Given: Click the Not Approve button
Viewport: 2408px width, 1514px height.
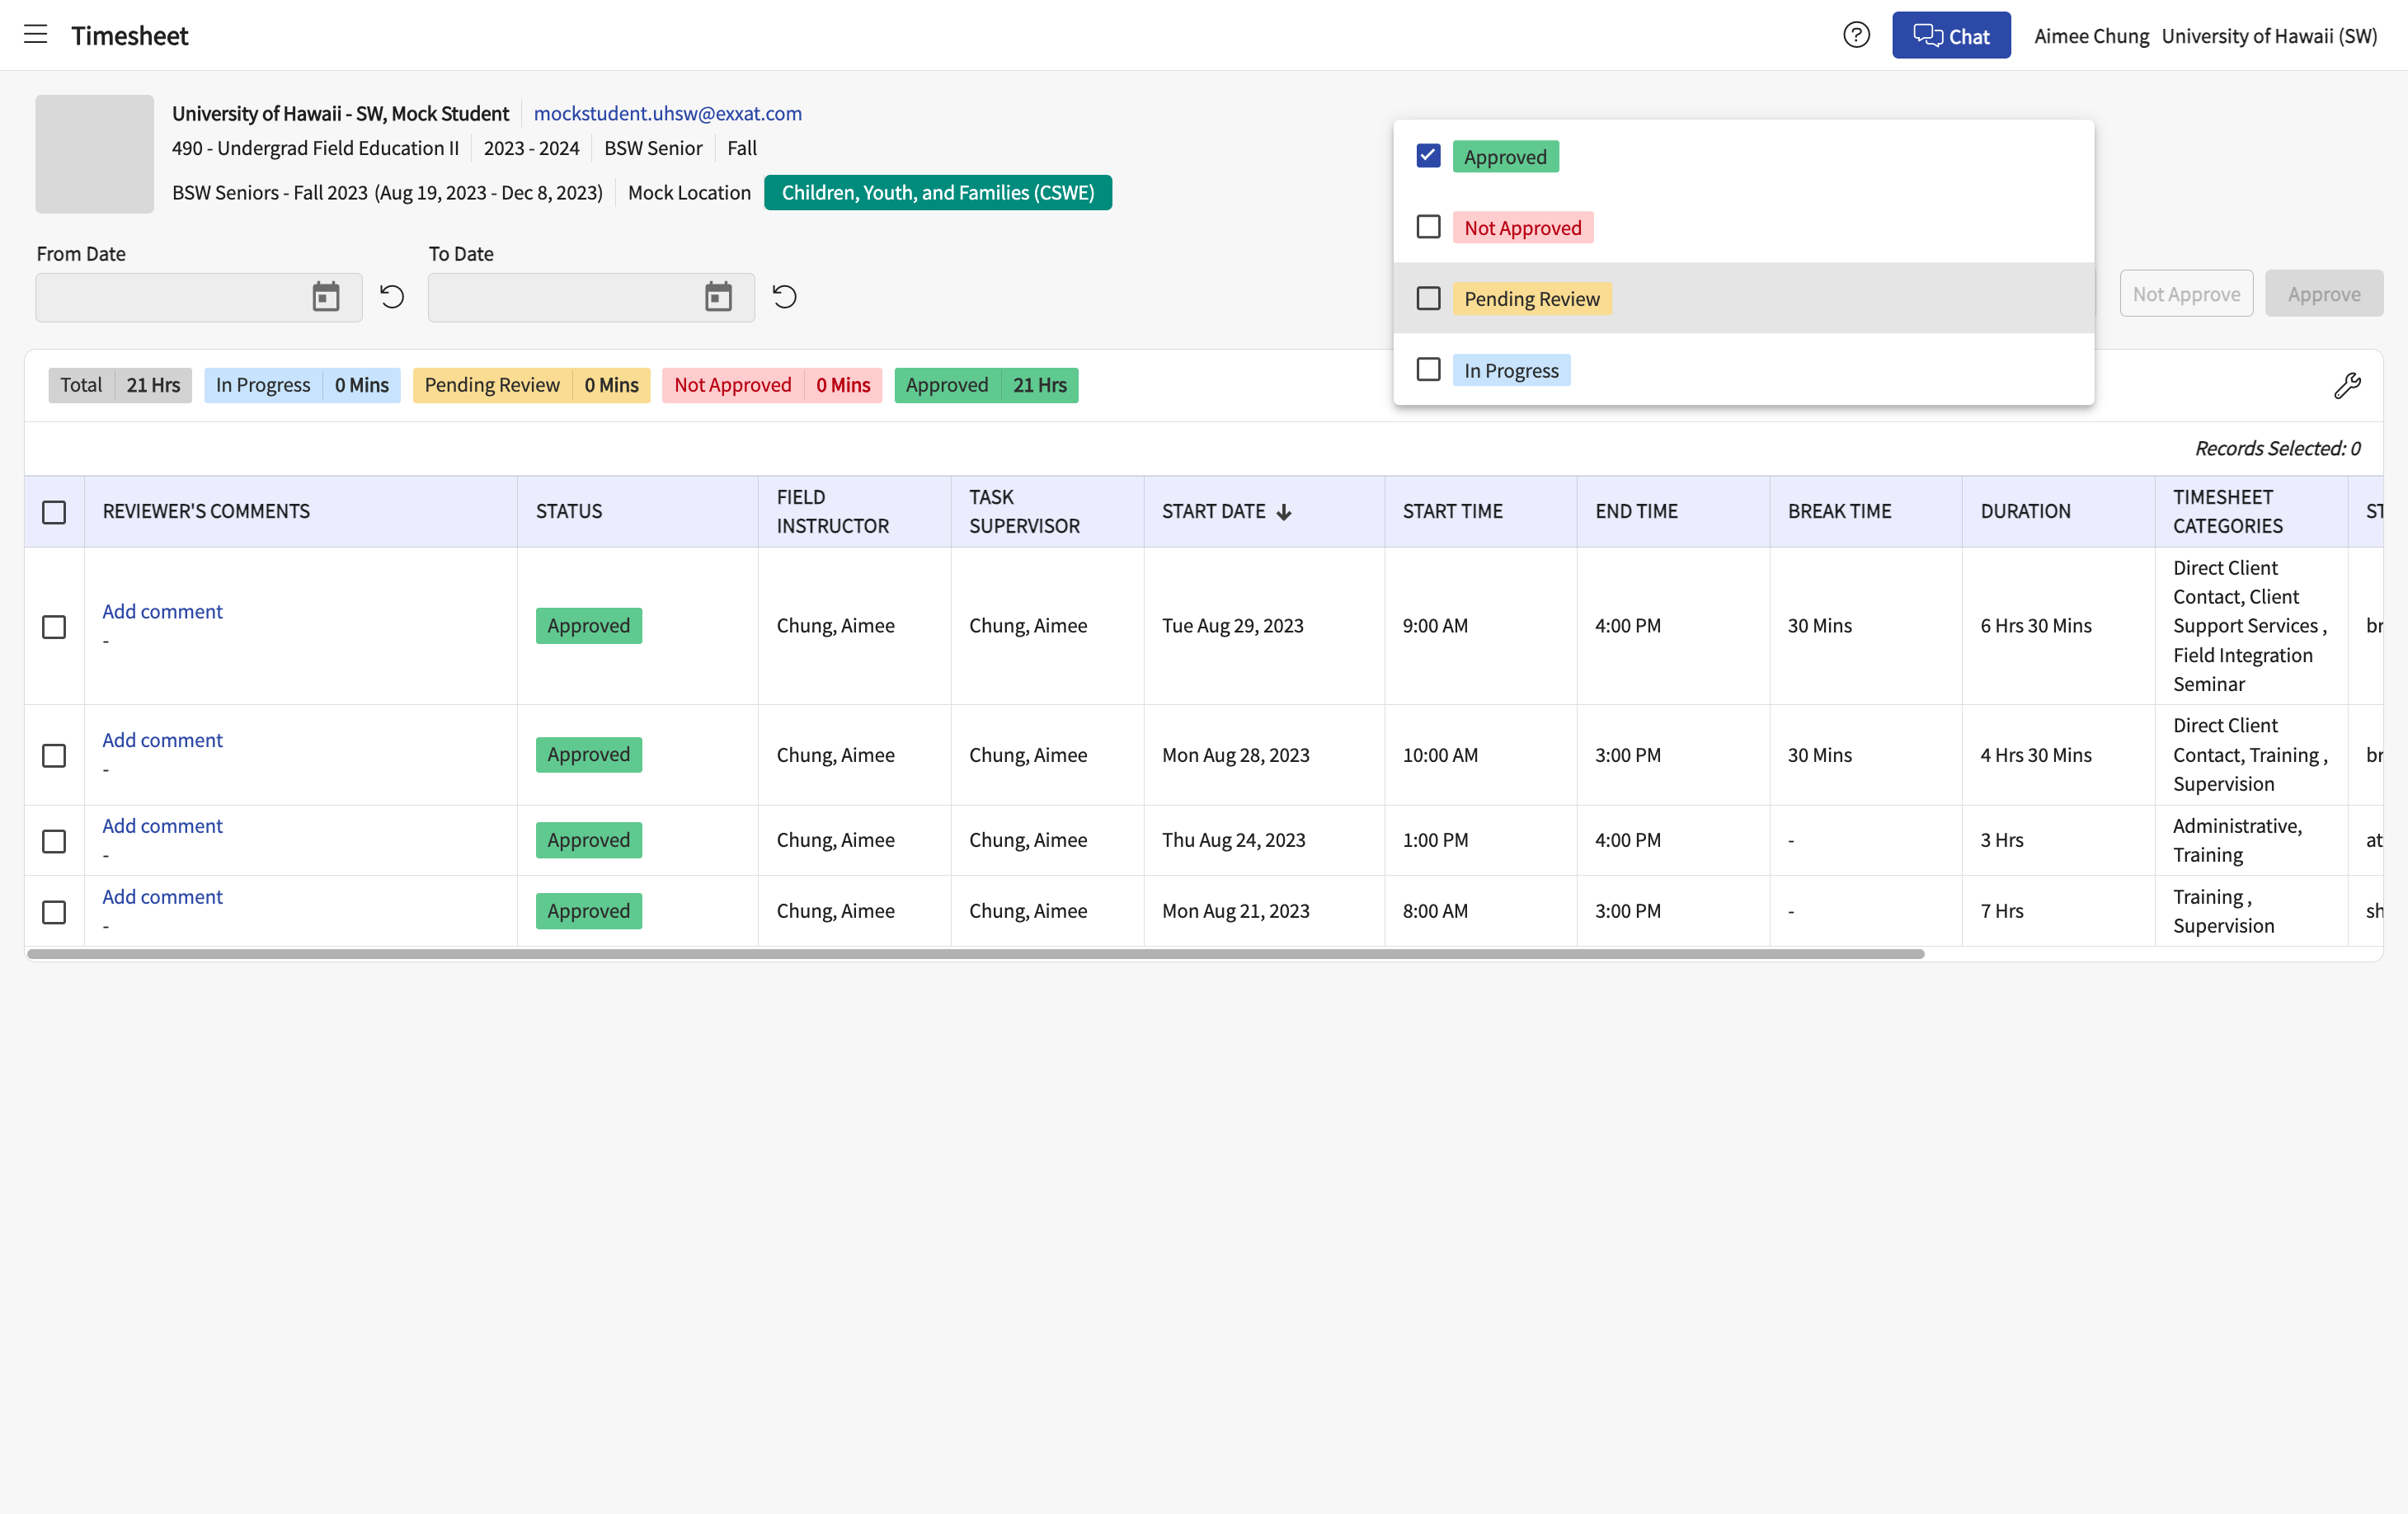Looking at the screenshot, I should pyautogui.click(x=2186, y=294).
